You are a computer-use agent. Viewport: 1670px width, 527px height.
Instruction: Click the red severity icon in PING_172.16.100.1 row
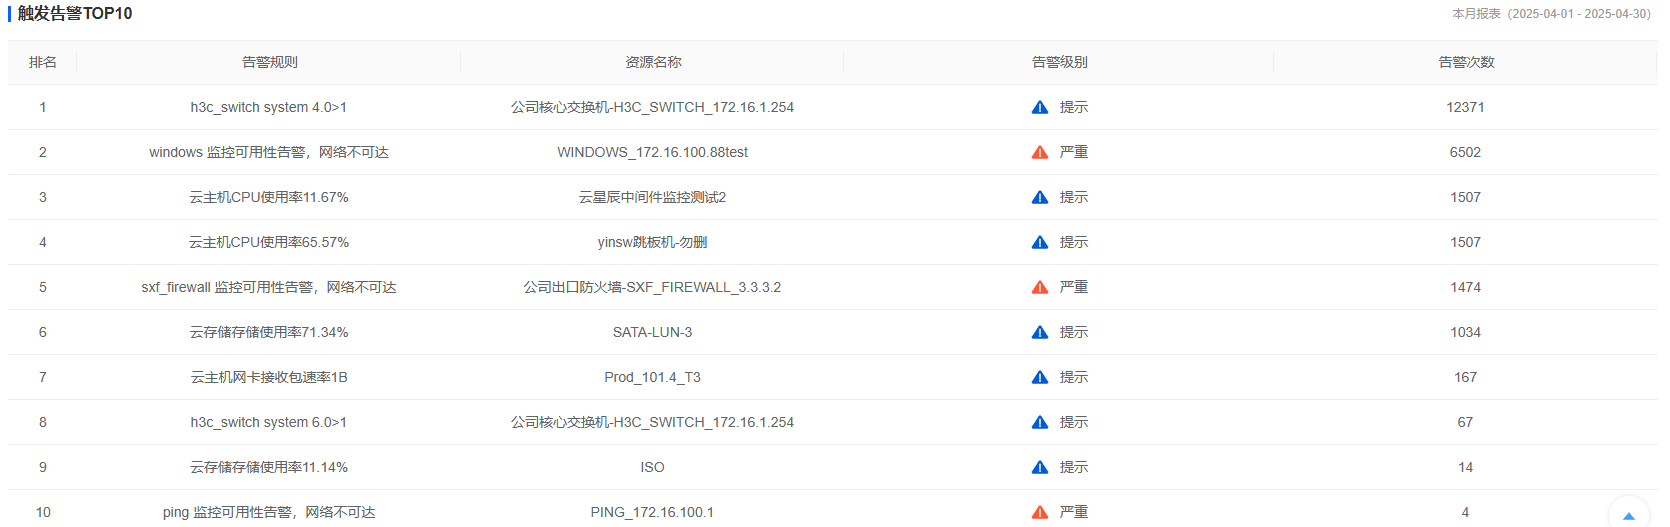coord(1040,512)
